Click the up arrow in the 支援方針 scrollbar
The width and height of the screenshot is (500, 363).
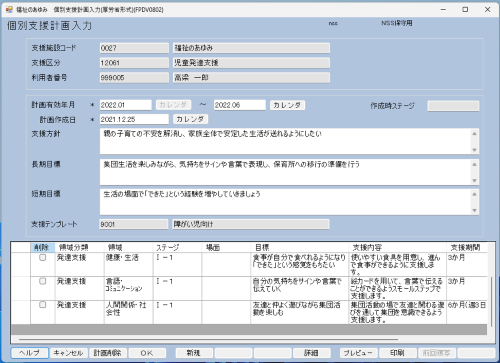pyautogui.click(x=475, y=133)
